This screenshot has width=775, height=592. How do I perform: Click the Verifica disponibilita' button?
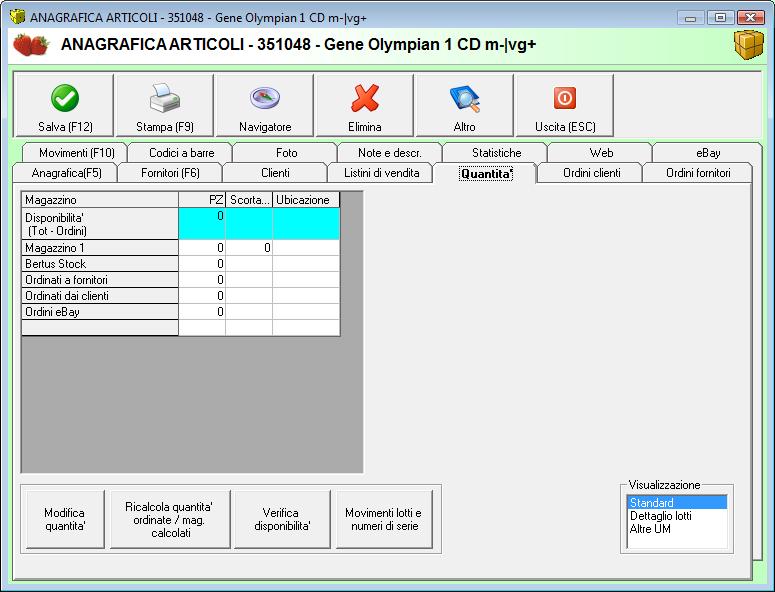click(x=282, y=519)
